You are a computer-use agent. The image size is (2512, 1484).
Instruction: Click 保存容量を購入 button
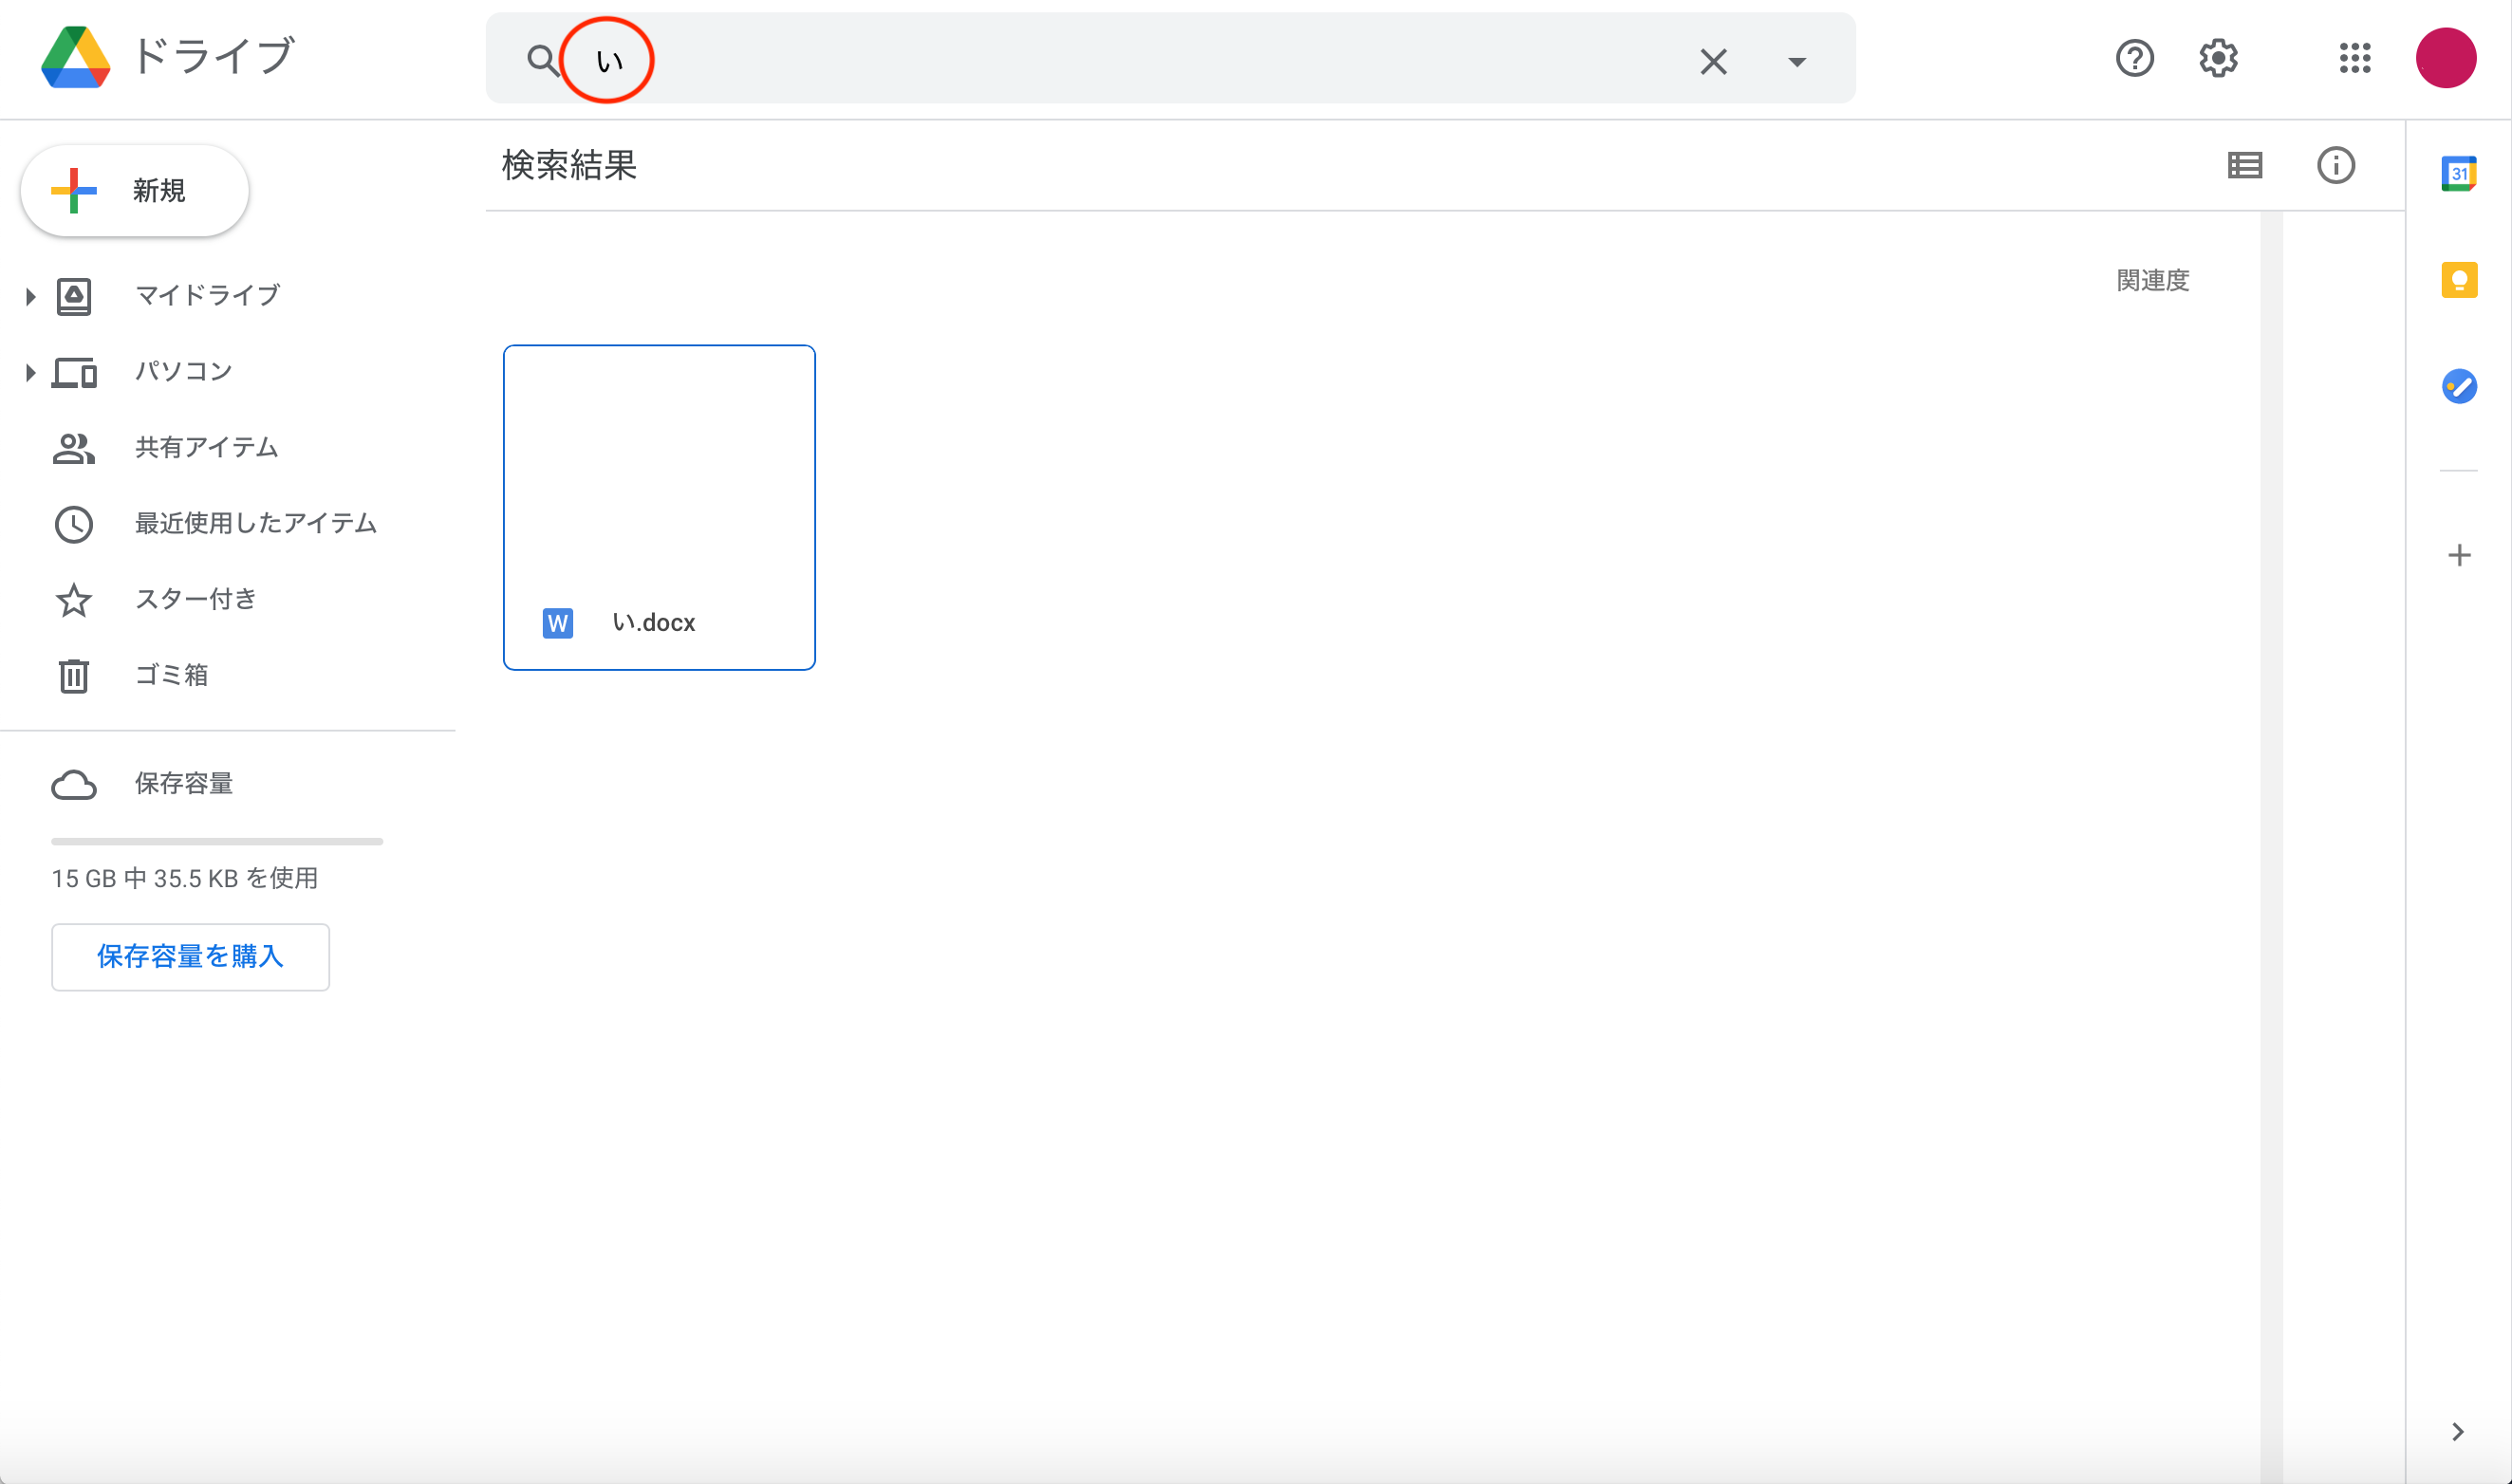[190, 957]
